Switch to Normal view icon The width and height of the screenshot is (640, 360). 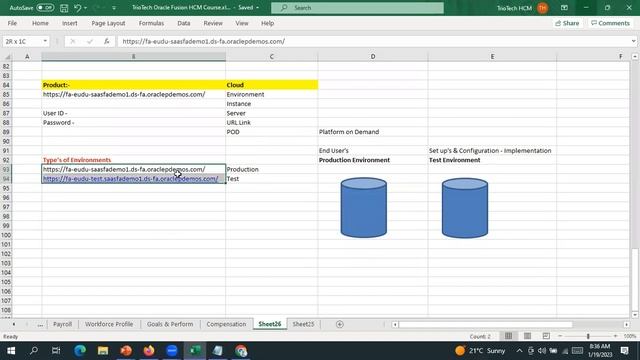508,336
